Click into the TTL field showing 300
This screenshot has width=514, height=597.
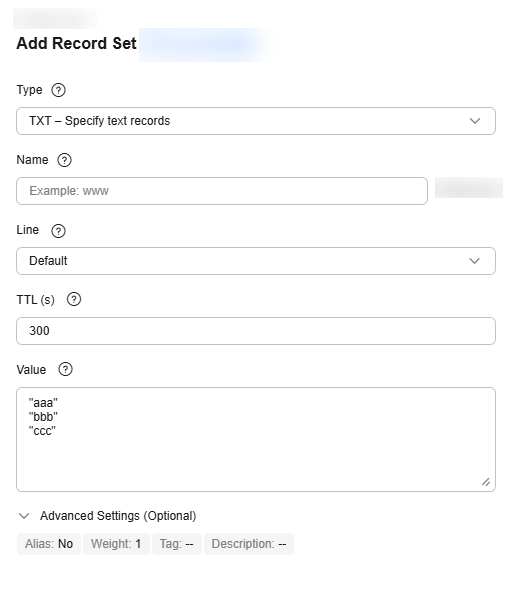point(256,331)
